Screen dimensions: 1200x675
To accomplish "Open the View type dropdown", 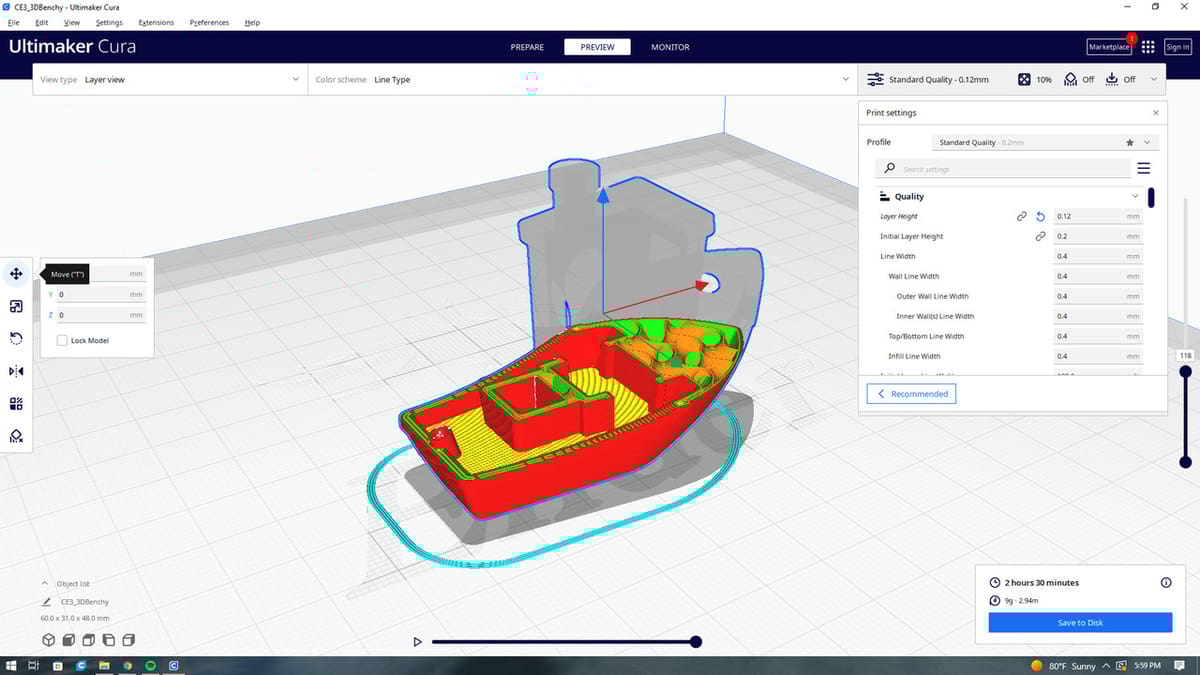I will pyautogui.click(x=170, y=79).
